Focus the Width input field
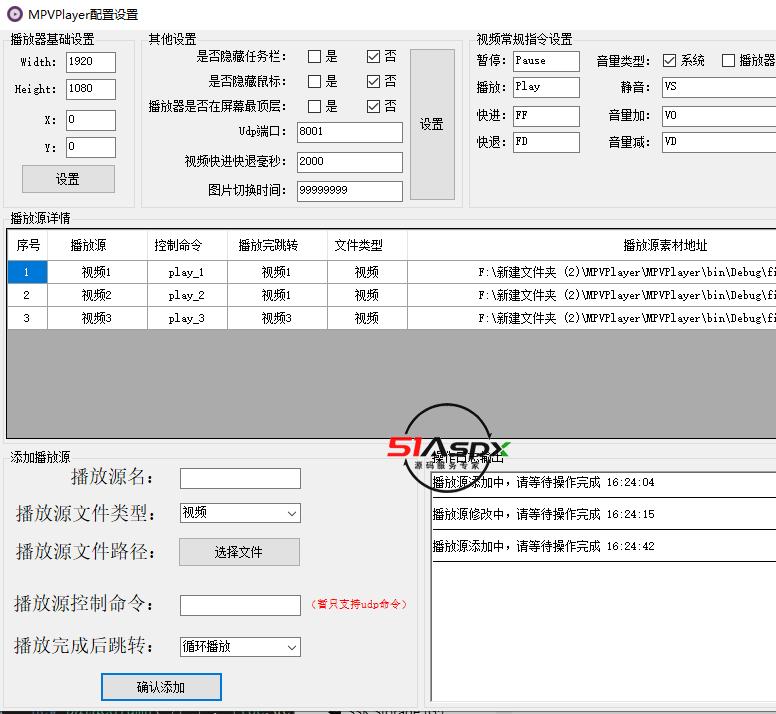This screenshot has width=776, height=714. point(91,62)
